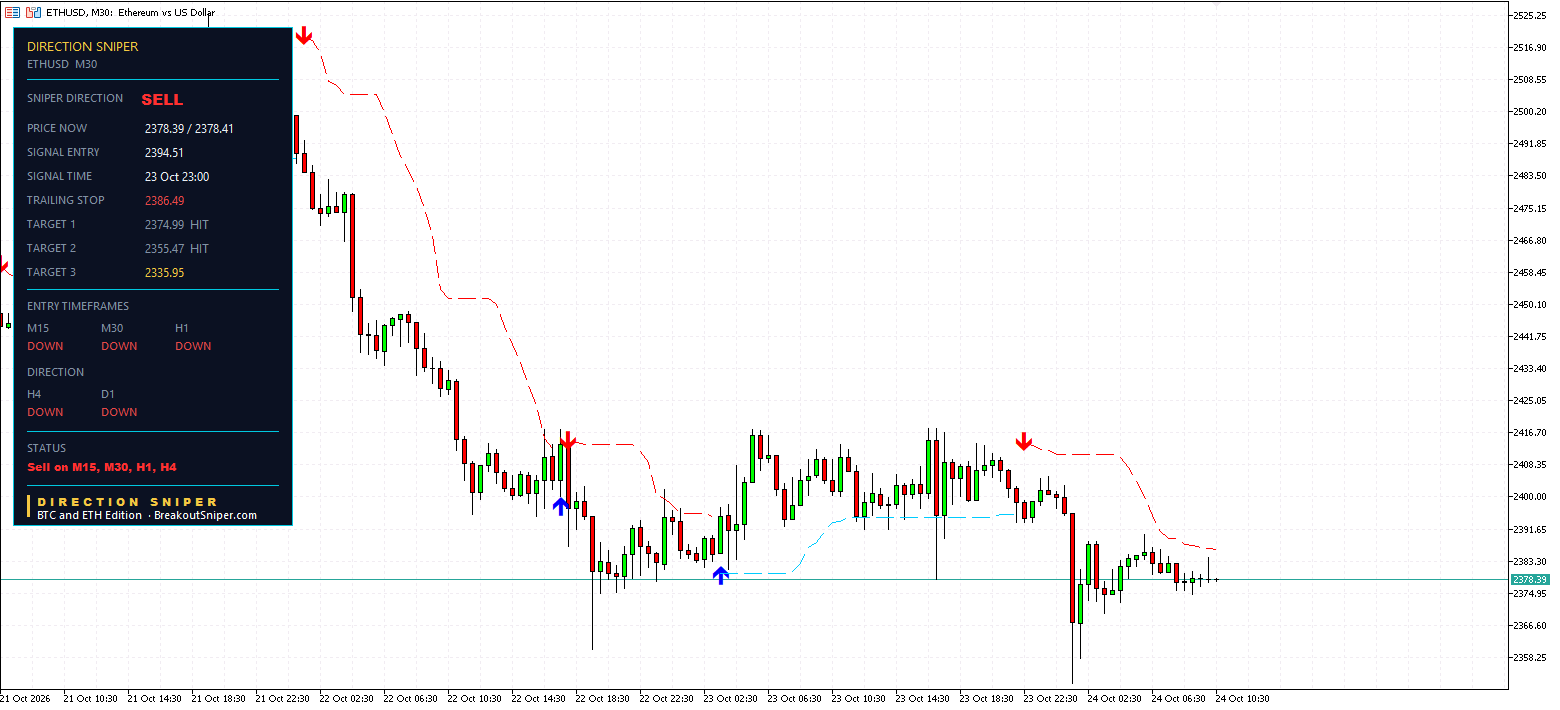
Task: Click the 23 Oct 14:30 time axis label
Action: [922, 699]
